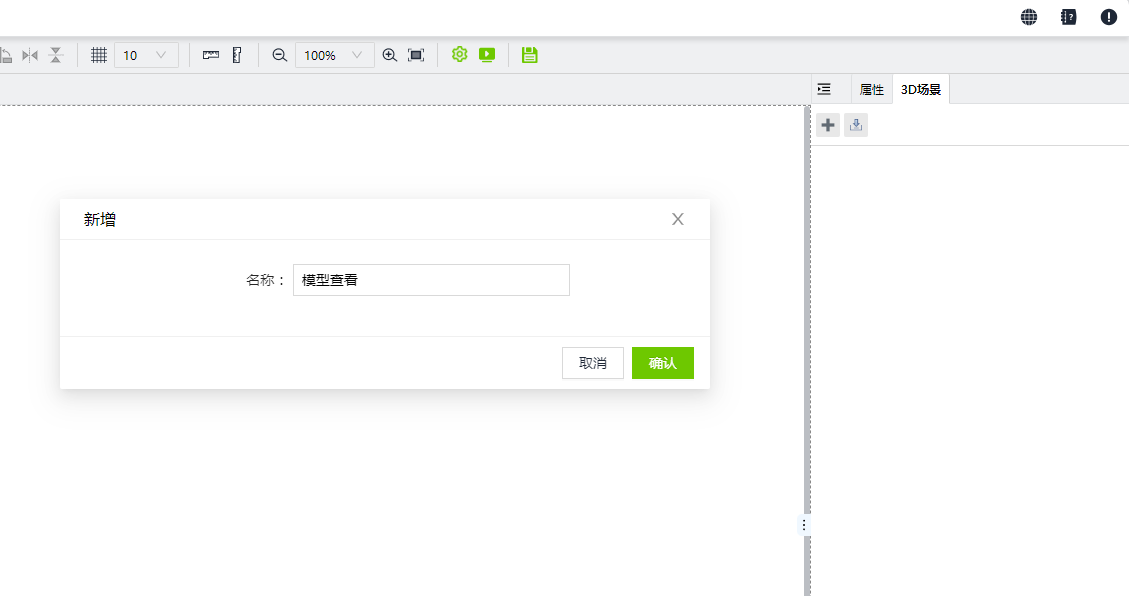Click the vertical flip icon

tap(56, 55)
